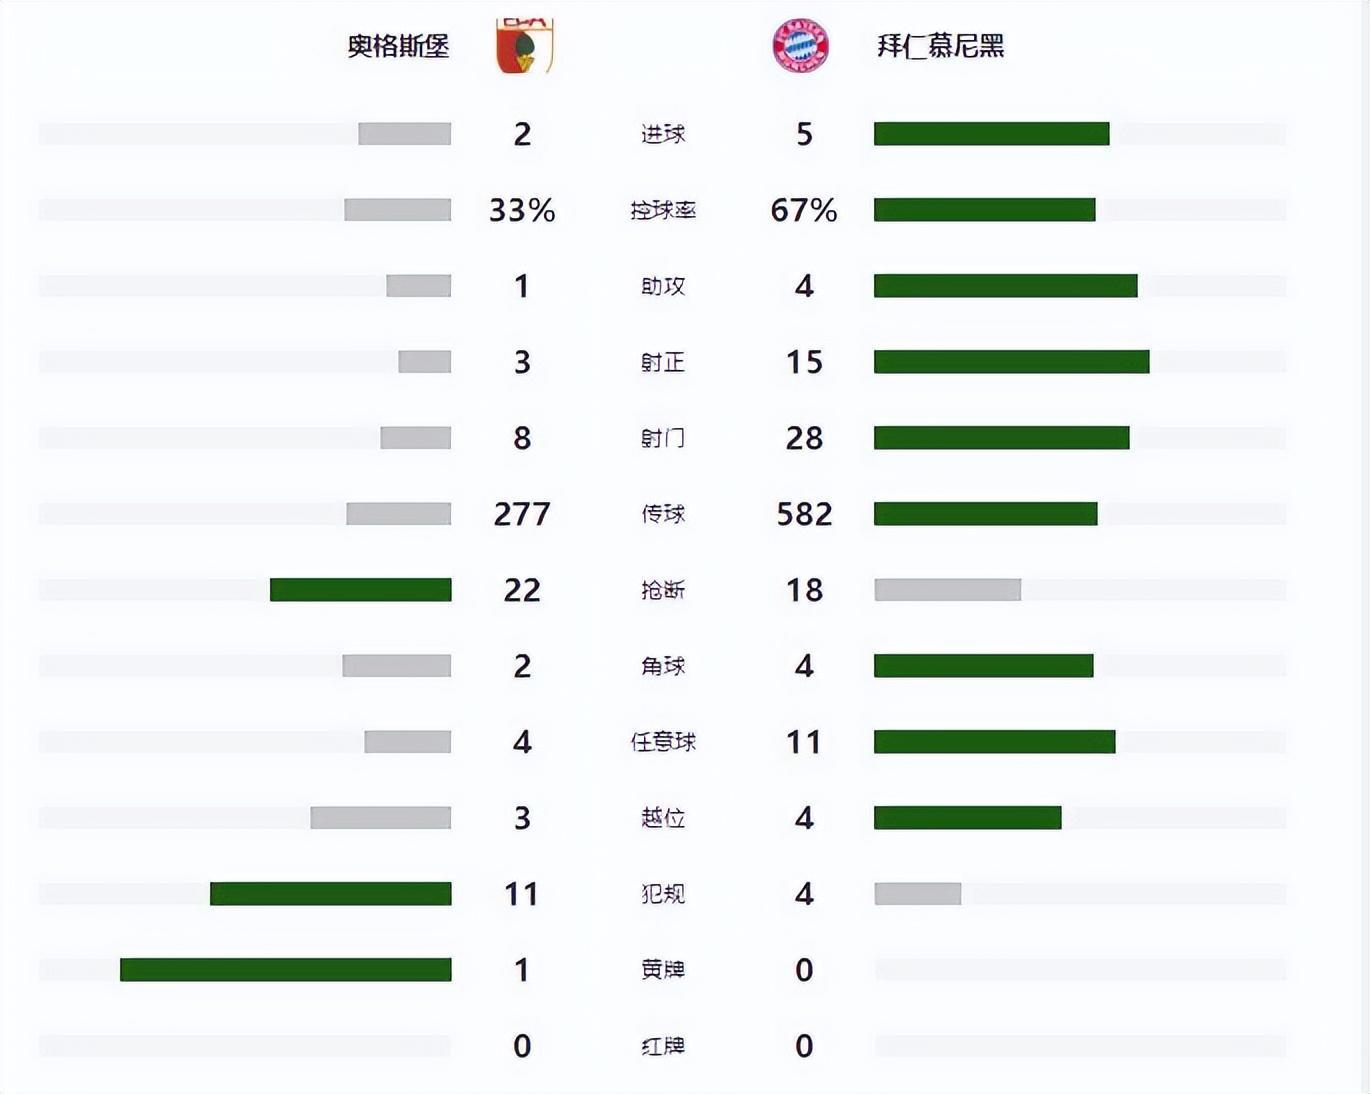The image size is (1370, 1094).
Task: Select the 奥格斯堡 team name
Action: (398, 46)
